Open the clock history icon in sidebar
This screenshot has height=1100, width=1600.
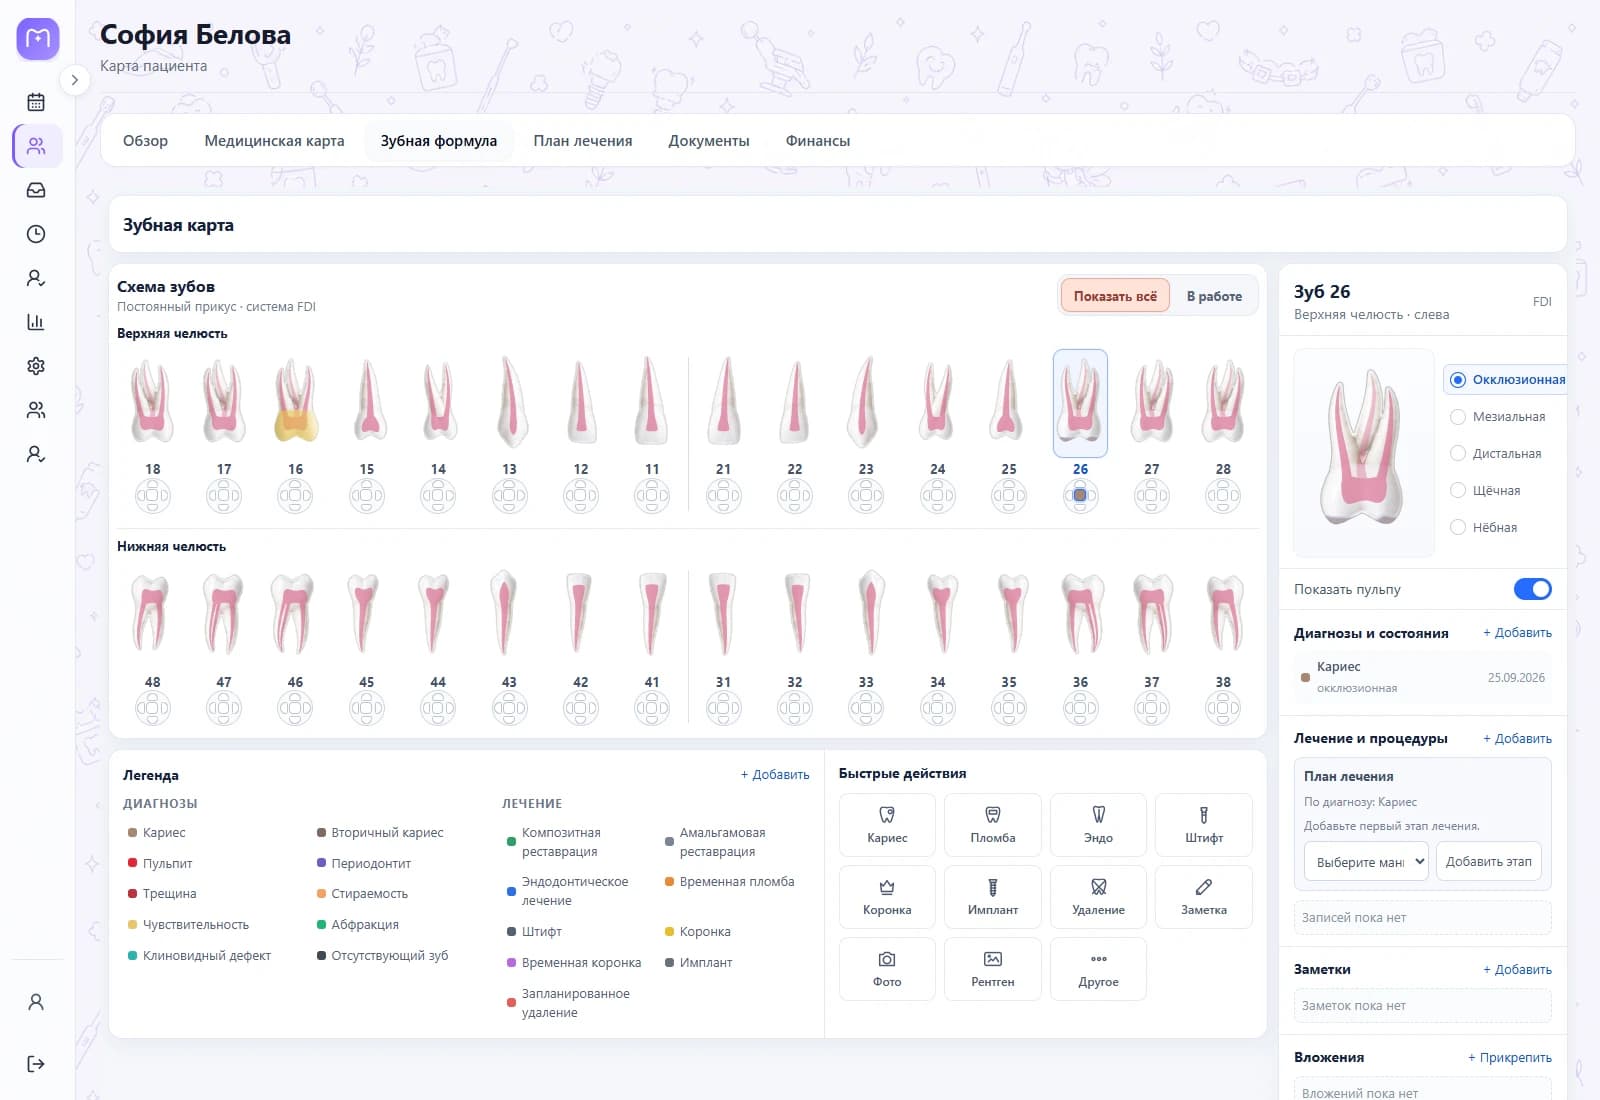36,234
